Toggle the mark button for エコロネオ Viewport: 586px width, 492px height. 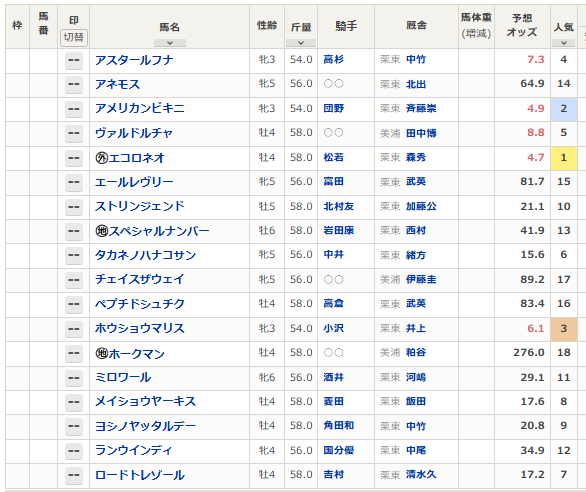pos(74,158)
